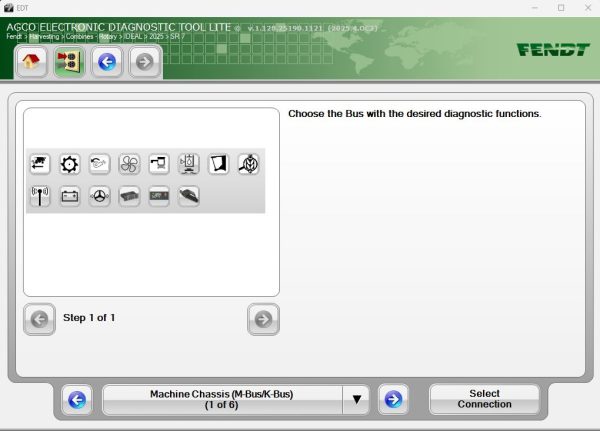600x431 pixels.
Task: Select the cog wheel diagnostic icon
Action: pos(70,164)
